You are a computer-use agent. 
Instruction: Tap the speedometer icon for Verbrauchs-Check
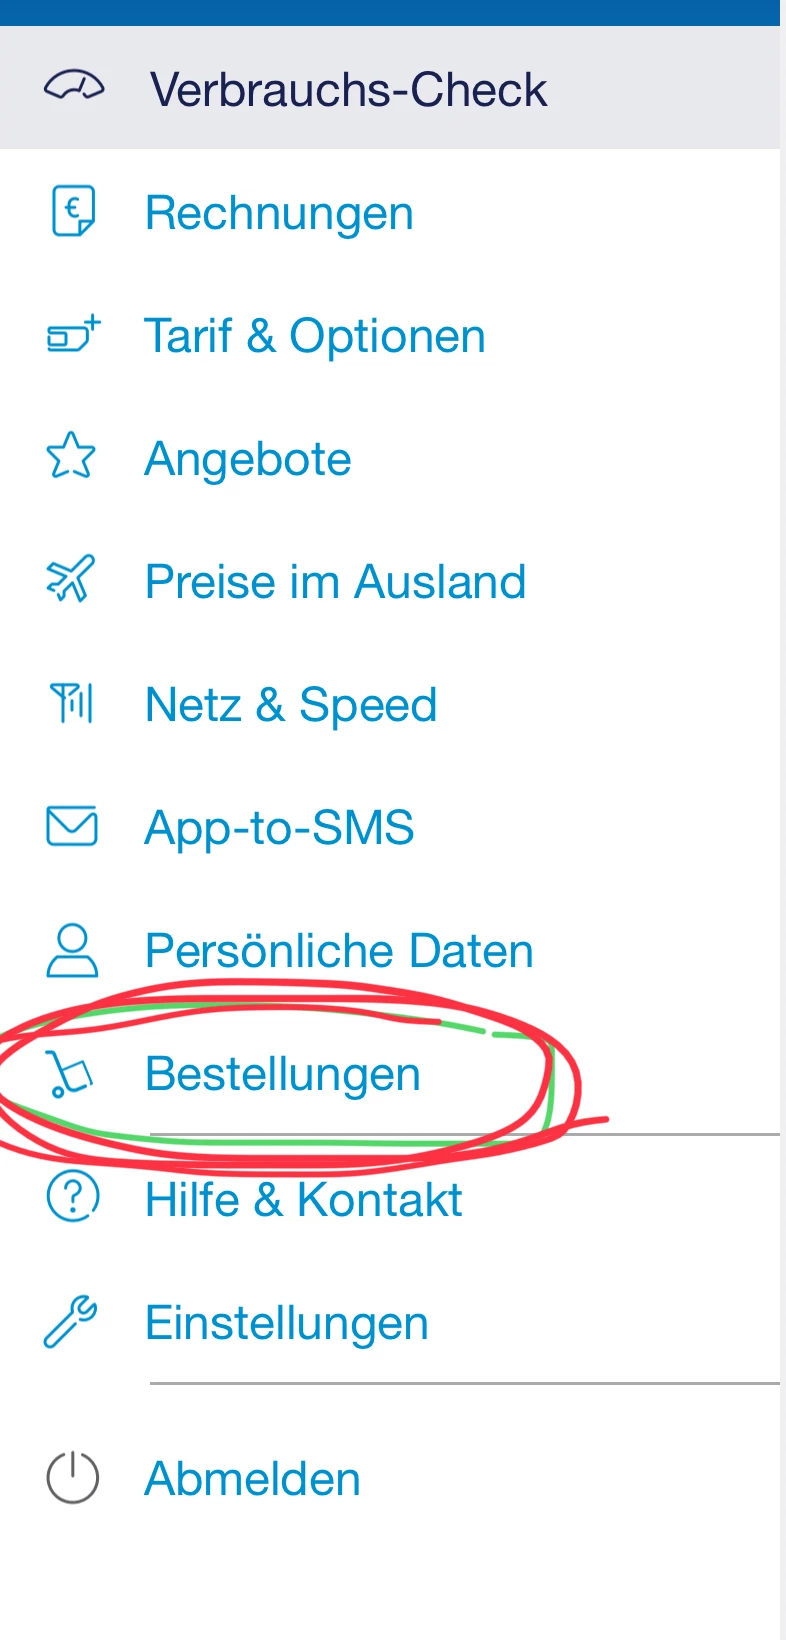pos(73,88)
